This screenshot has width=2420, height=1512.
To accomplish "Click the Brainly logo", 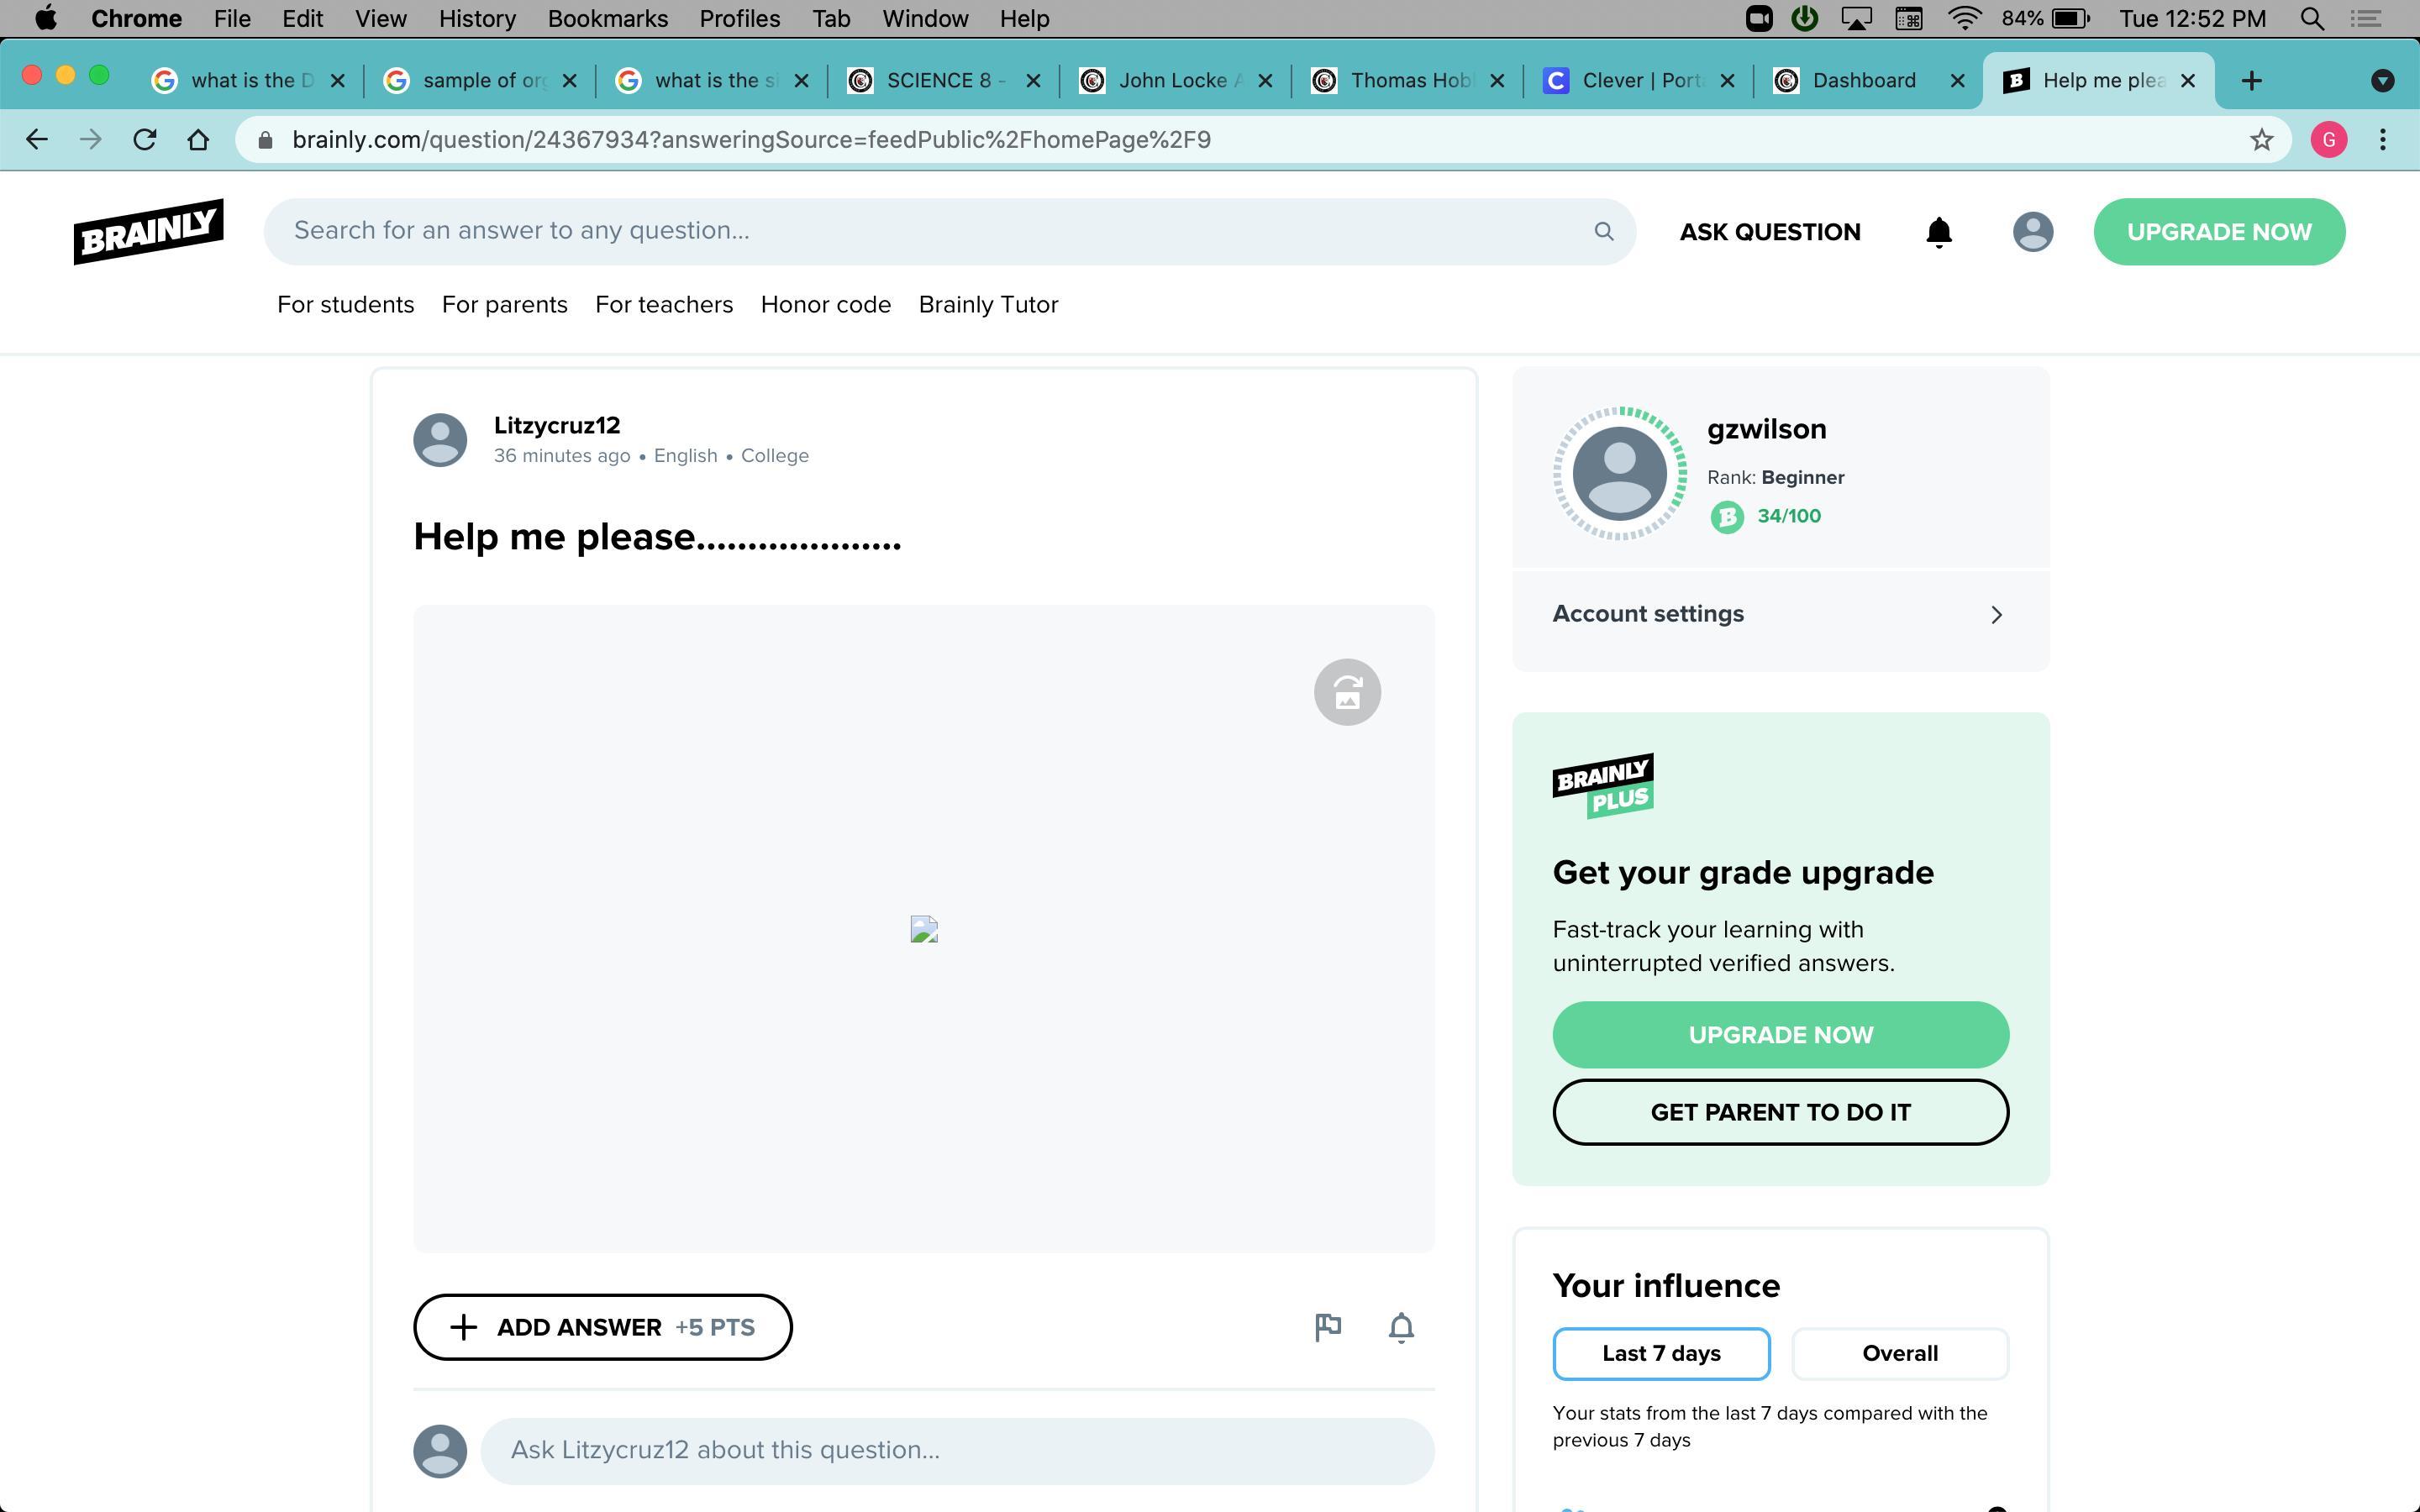I will (x=148, y=231).
